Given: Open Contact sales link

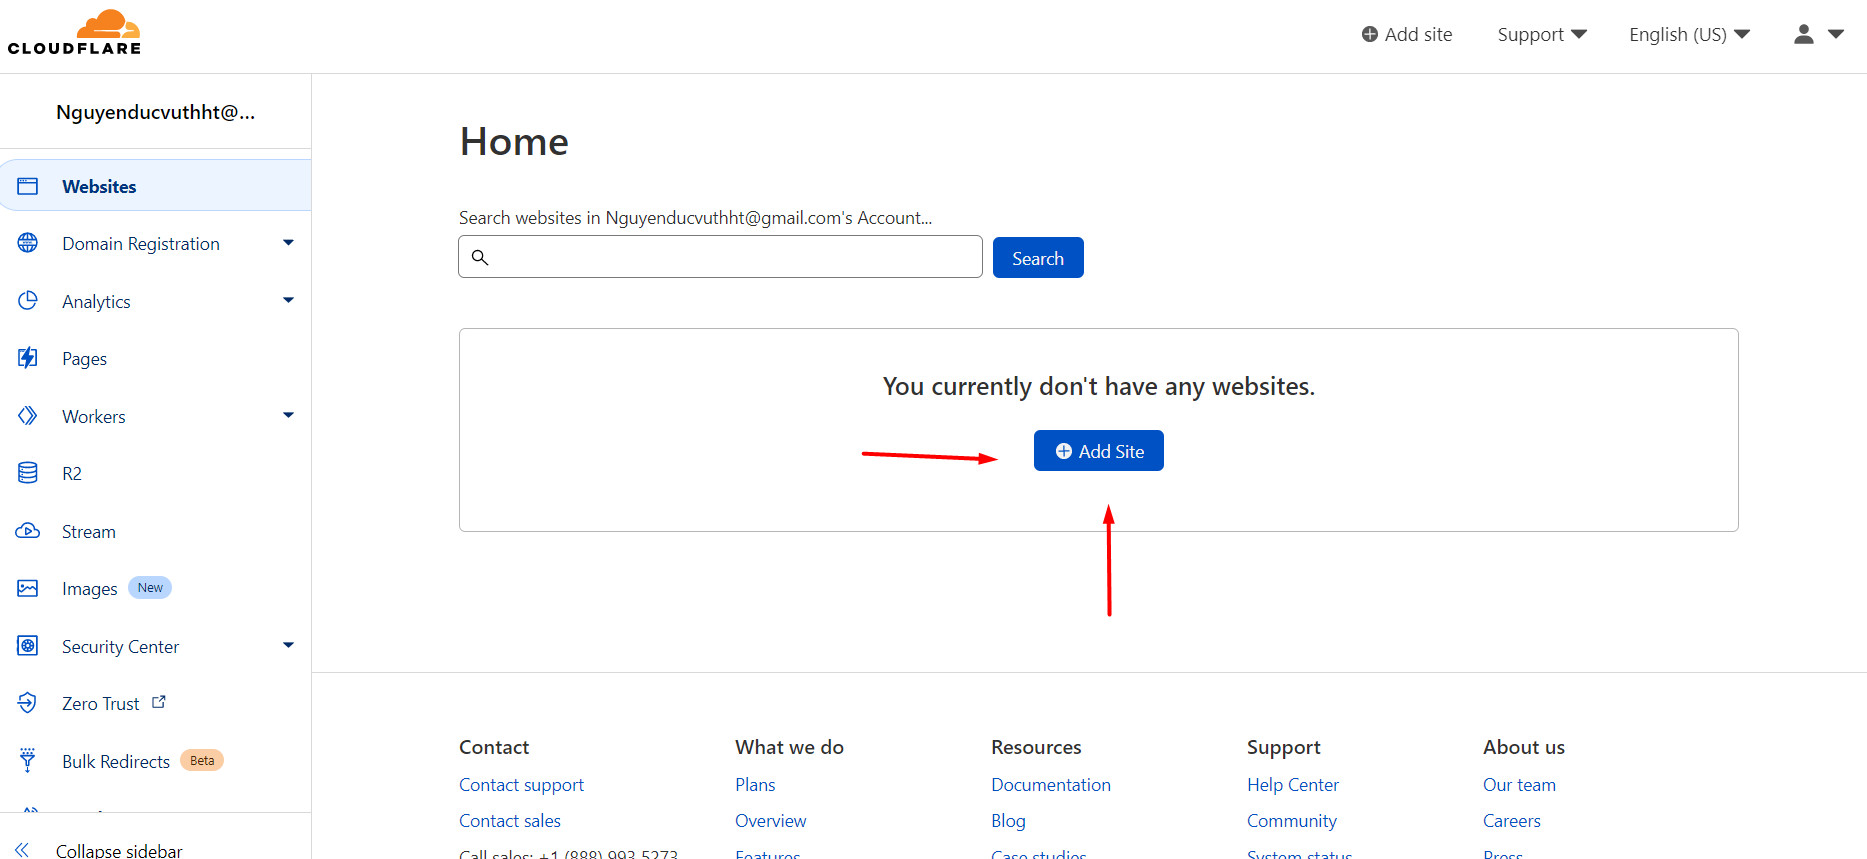Looking at the screenshot, I should (510, 821).
